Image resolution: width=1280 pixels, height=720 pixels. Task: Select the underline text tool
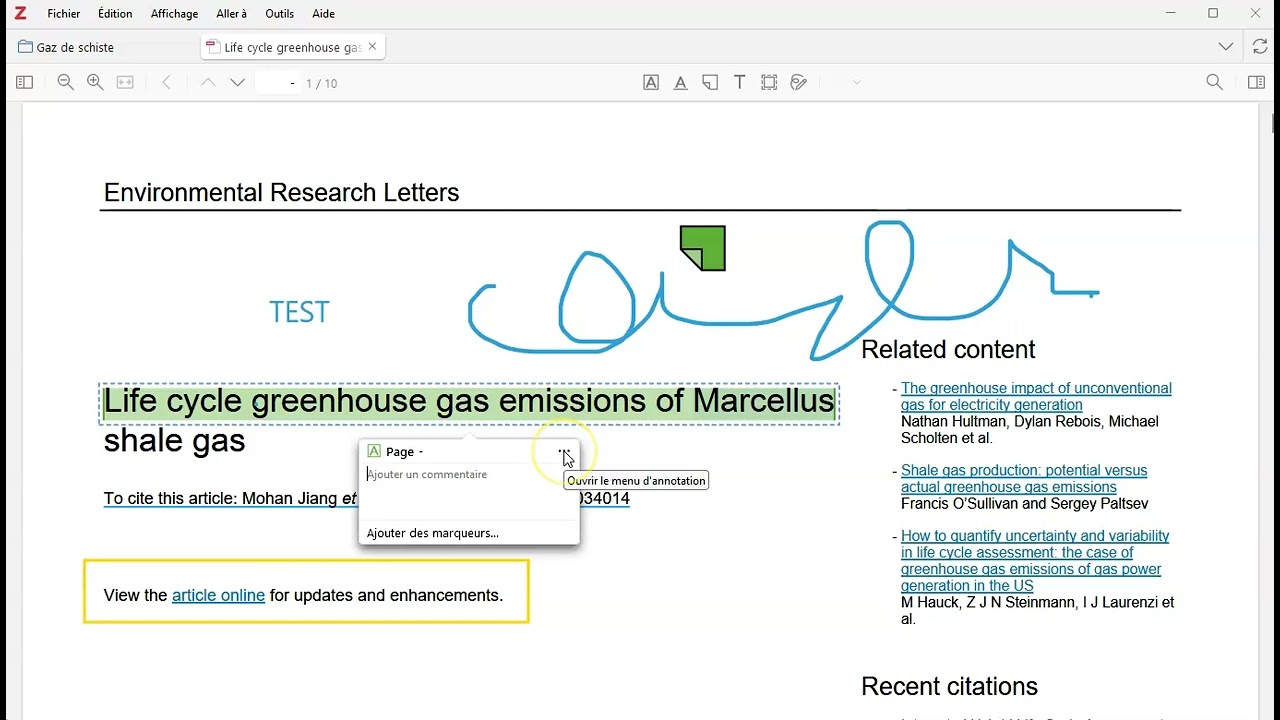point(681,83)
